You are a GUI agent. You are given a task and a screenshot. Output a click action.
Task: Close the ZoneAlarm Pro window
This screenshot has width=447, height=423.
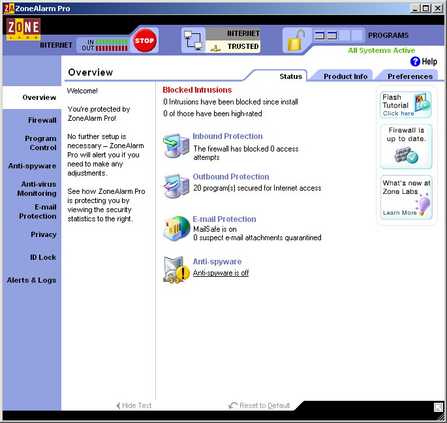tap(438, 8)
